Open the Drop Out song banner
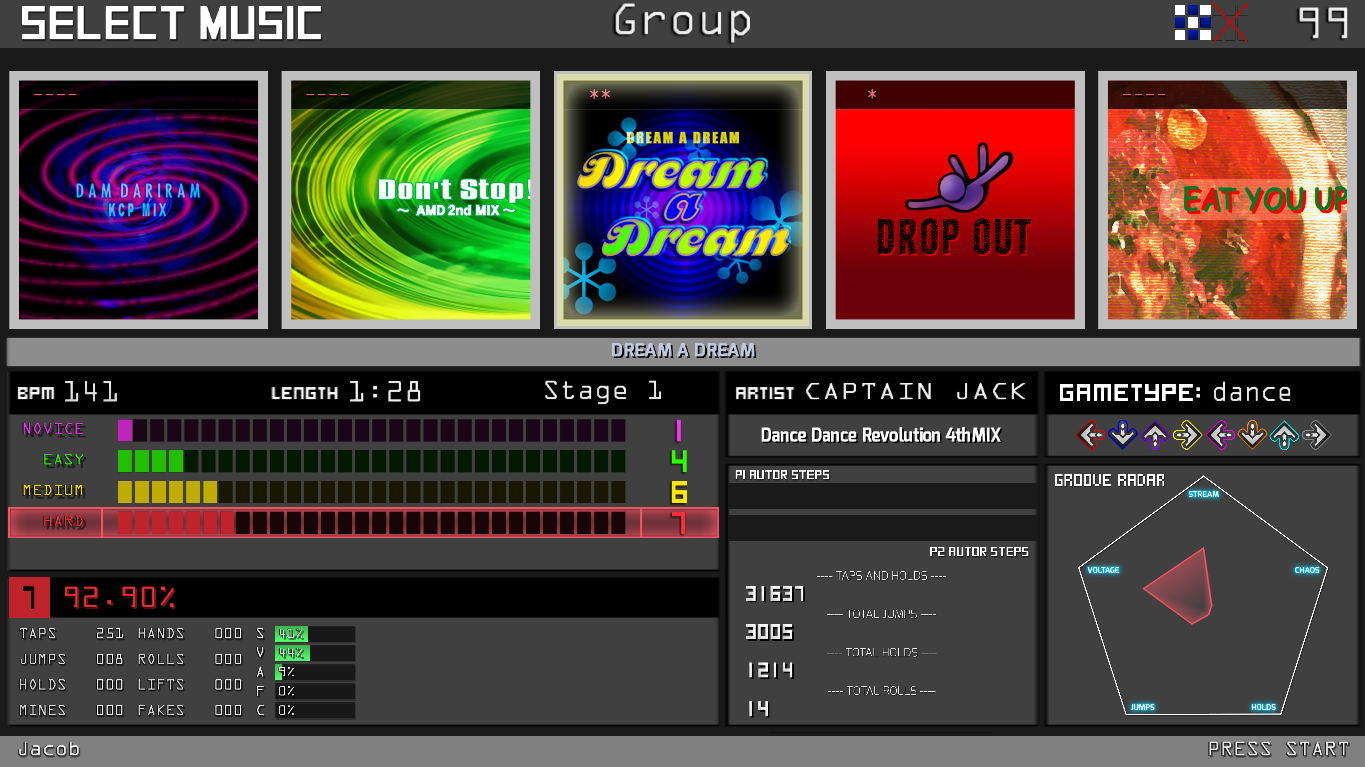 coord(955,200)
